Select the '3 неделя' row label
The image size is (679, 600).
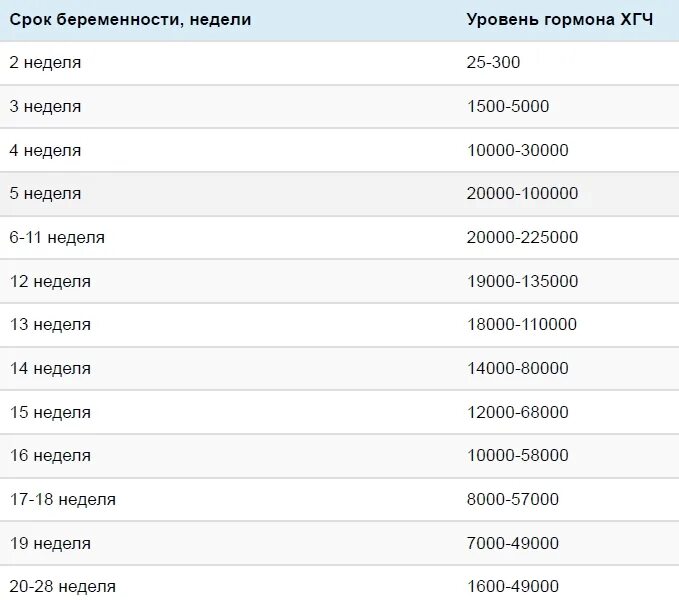(45, 106)
